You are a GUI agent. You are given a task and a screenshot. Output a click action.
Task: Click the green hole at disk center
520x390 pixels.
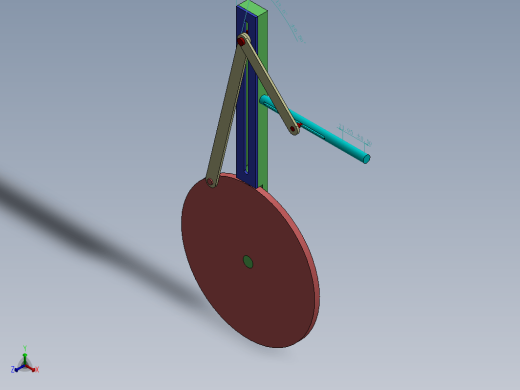[248, 262]
